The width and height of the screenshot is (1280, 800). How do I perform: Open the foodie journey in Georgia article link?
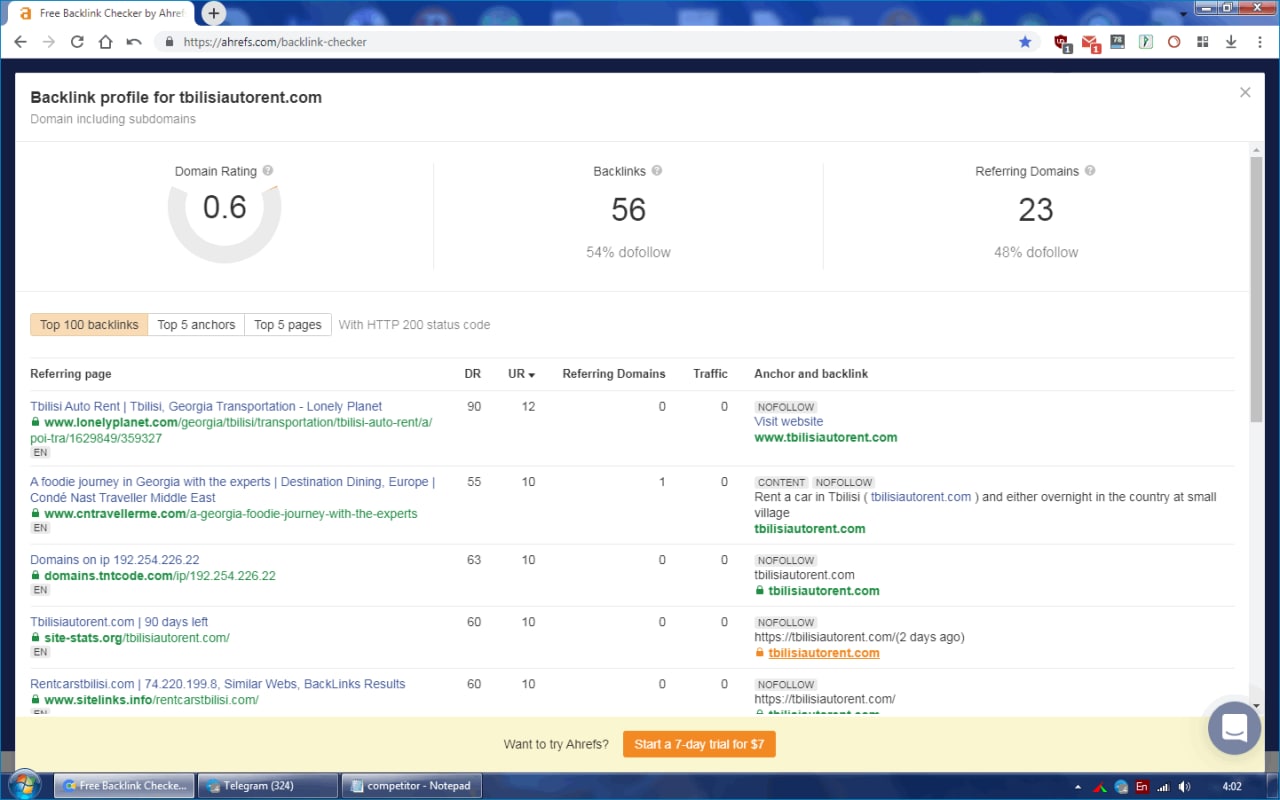[232, 490]
